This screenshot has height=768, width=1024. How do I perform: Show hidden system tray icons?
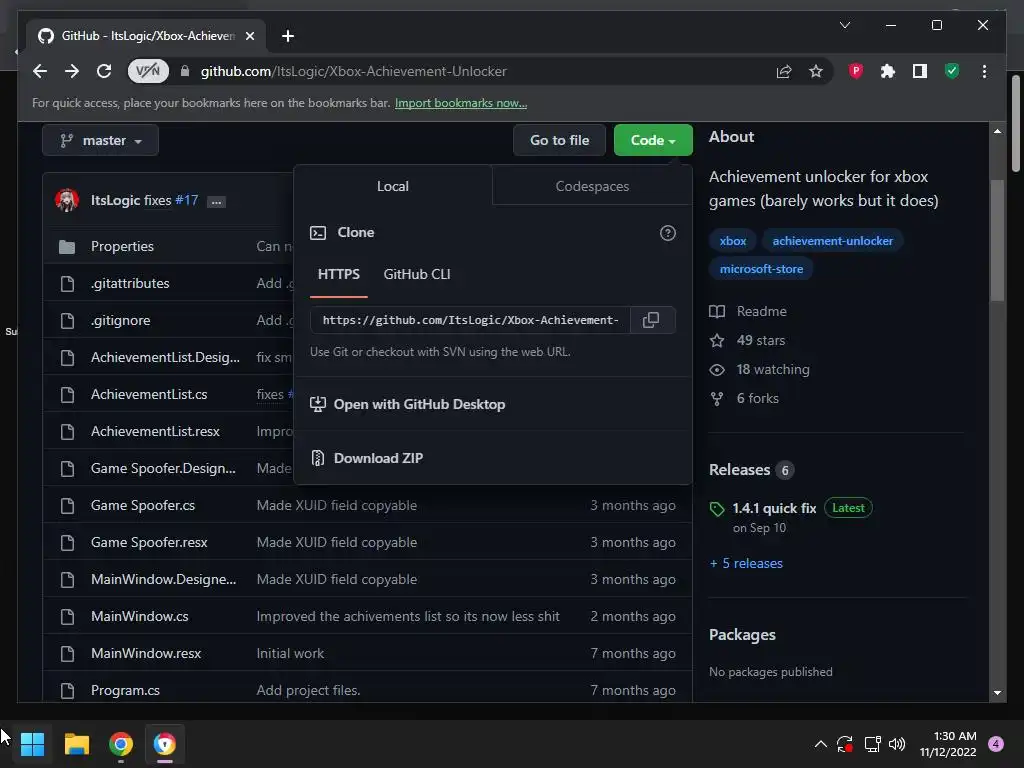(821, 744)
